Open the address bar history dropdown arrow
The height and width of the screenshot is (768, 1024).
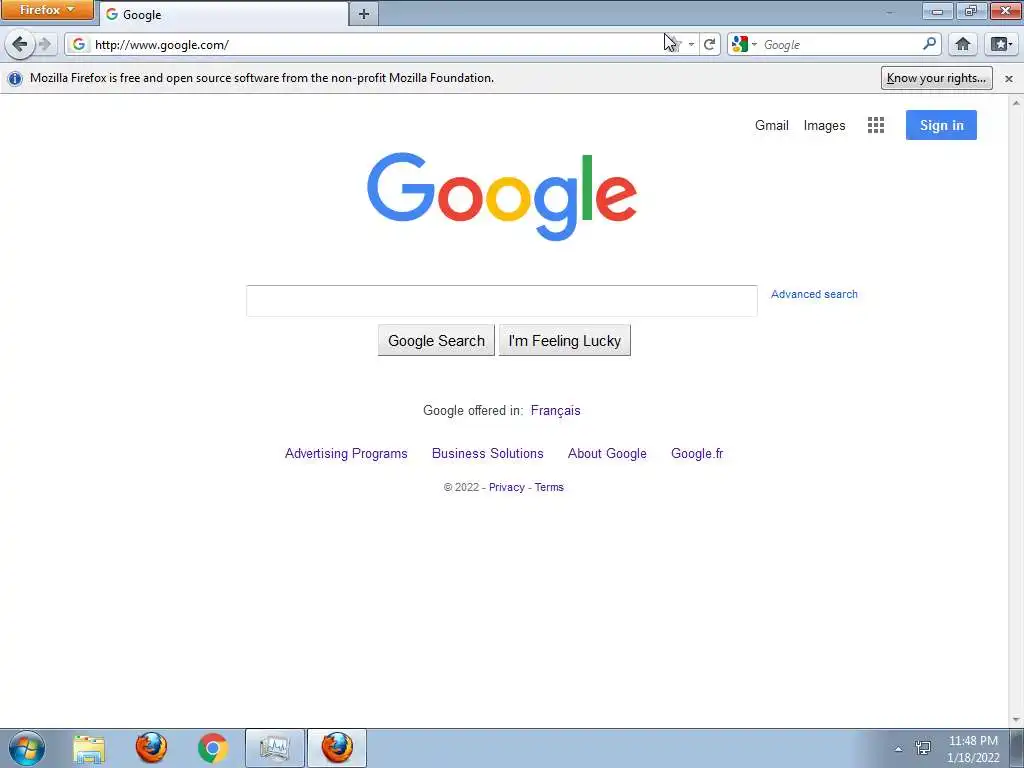[x=692, y=44]
